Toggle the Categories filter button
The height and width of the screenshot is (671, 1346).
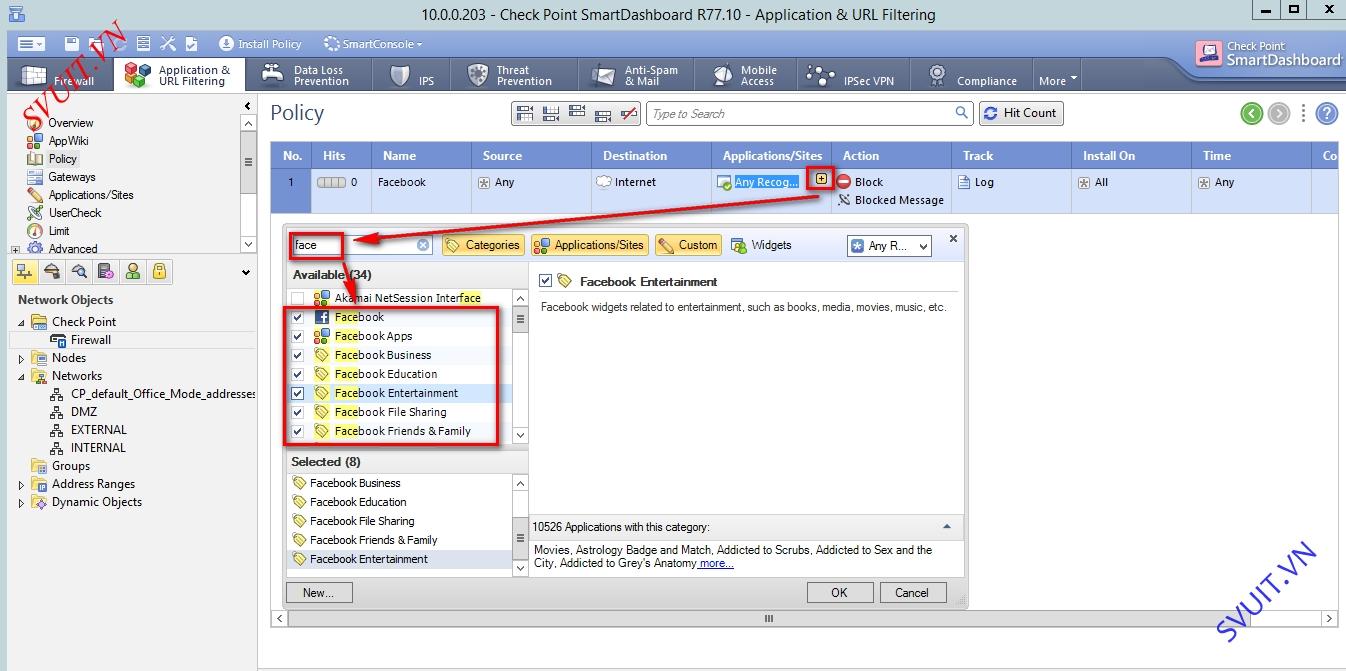483,245
